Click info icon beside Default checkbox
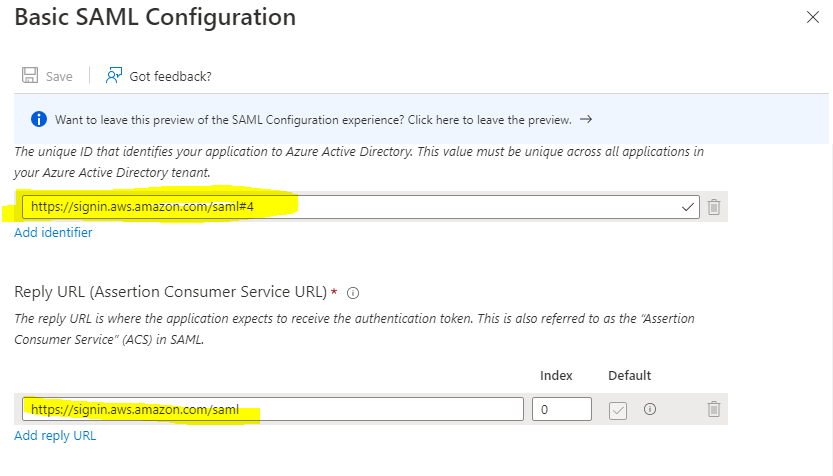833x476 pixels. [650, 409]
